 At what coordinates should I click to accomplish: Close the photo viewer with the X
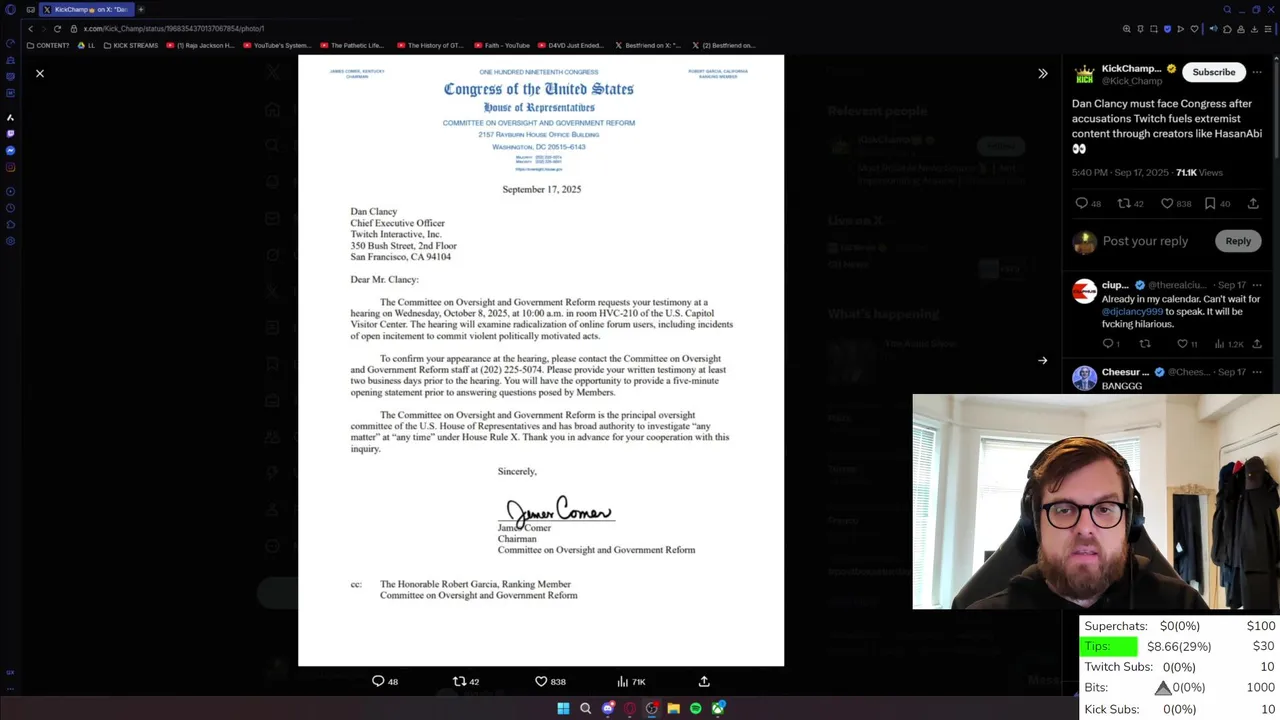[x=40, y=73]
